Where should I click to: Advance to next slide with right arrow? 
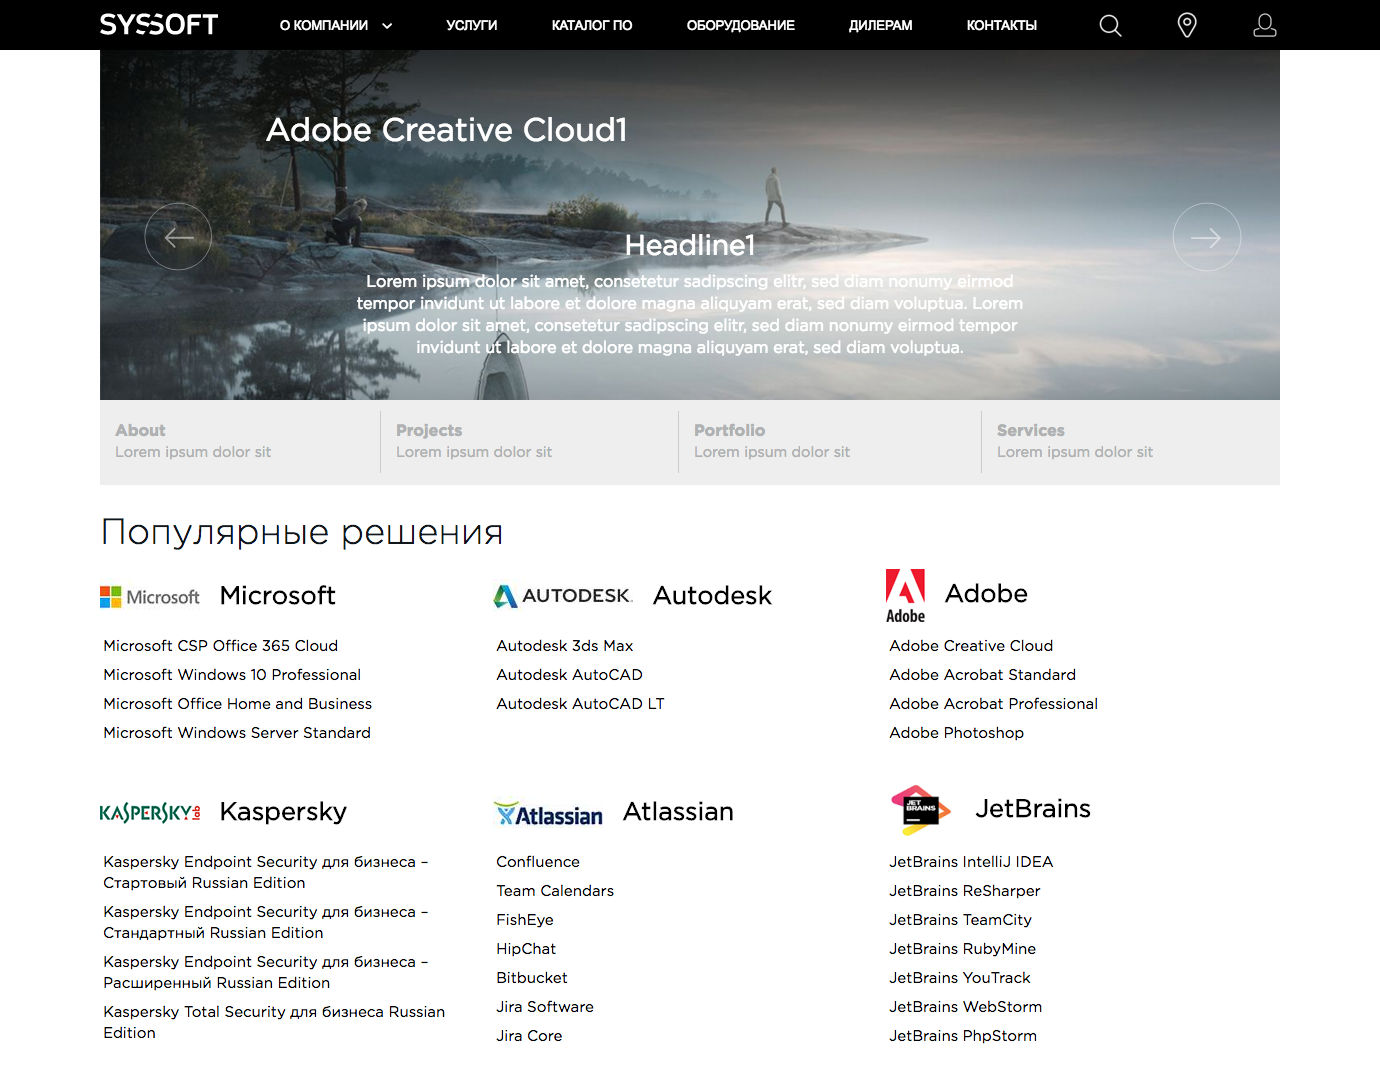coord(1206,237)
